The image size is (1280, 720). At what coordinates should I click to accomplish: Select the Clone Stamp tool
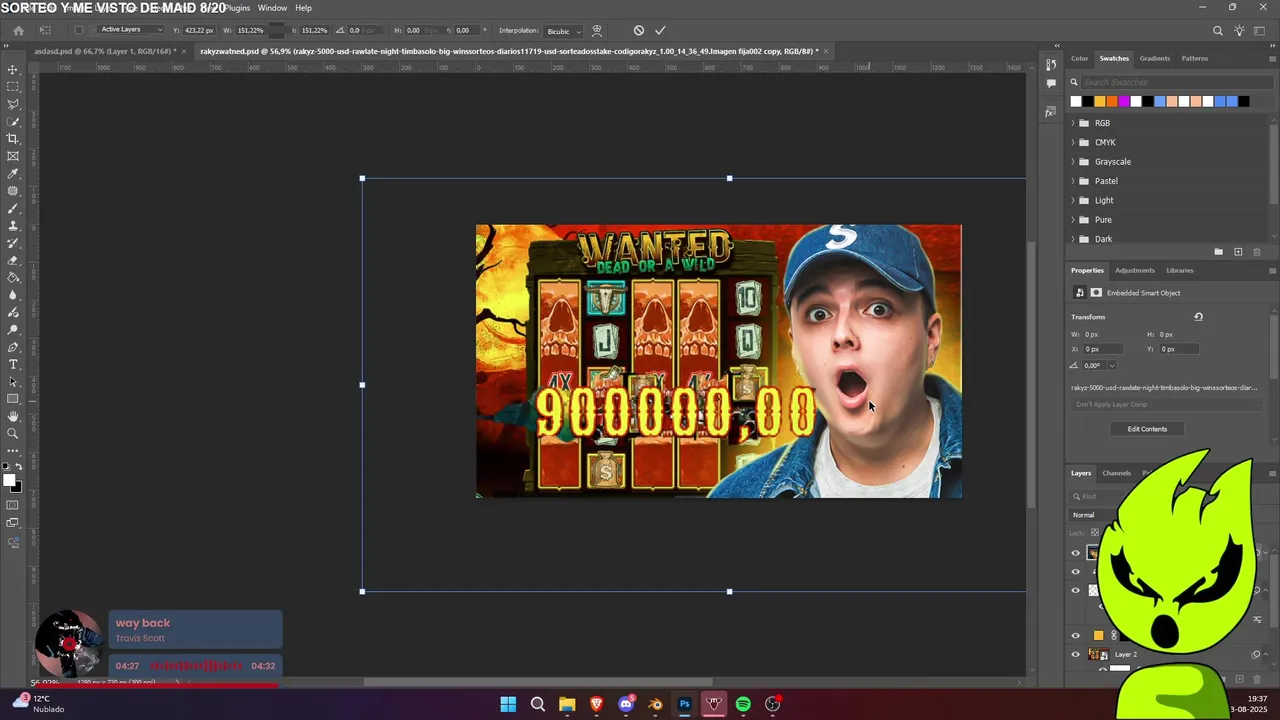[13, 226]
